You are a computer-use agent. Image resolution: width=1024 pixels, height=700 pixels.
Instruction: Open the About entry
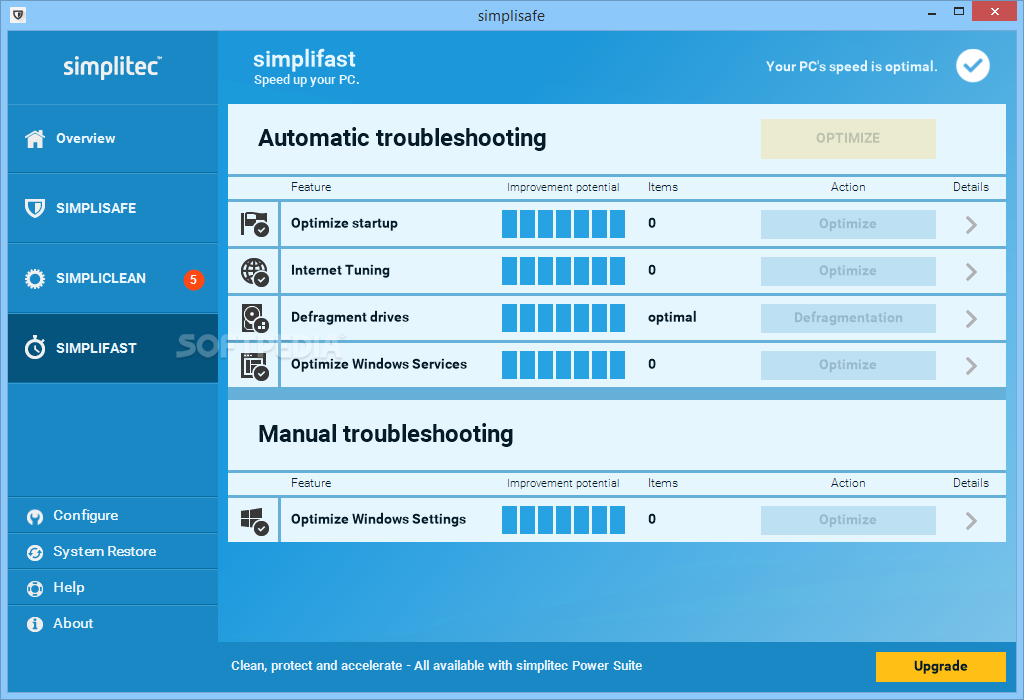click(x=113, y=624)
